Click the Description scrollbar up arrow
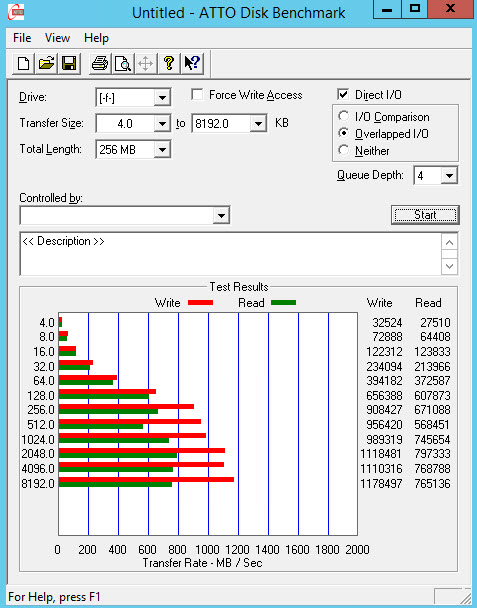Image resolution: width=477 pixels, height=608 pixels. tap(449, 243)
